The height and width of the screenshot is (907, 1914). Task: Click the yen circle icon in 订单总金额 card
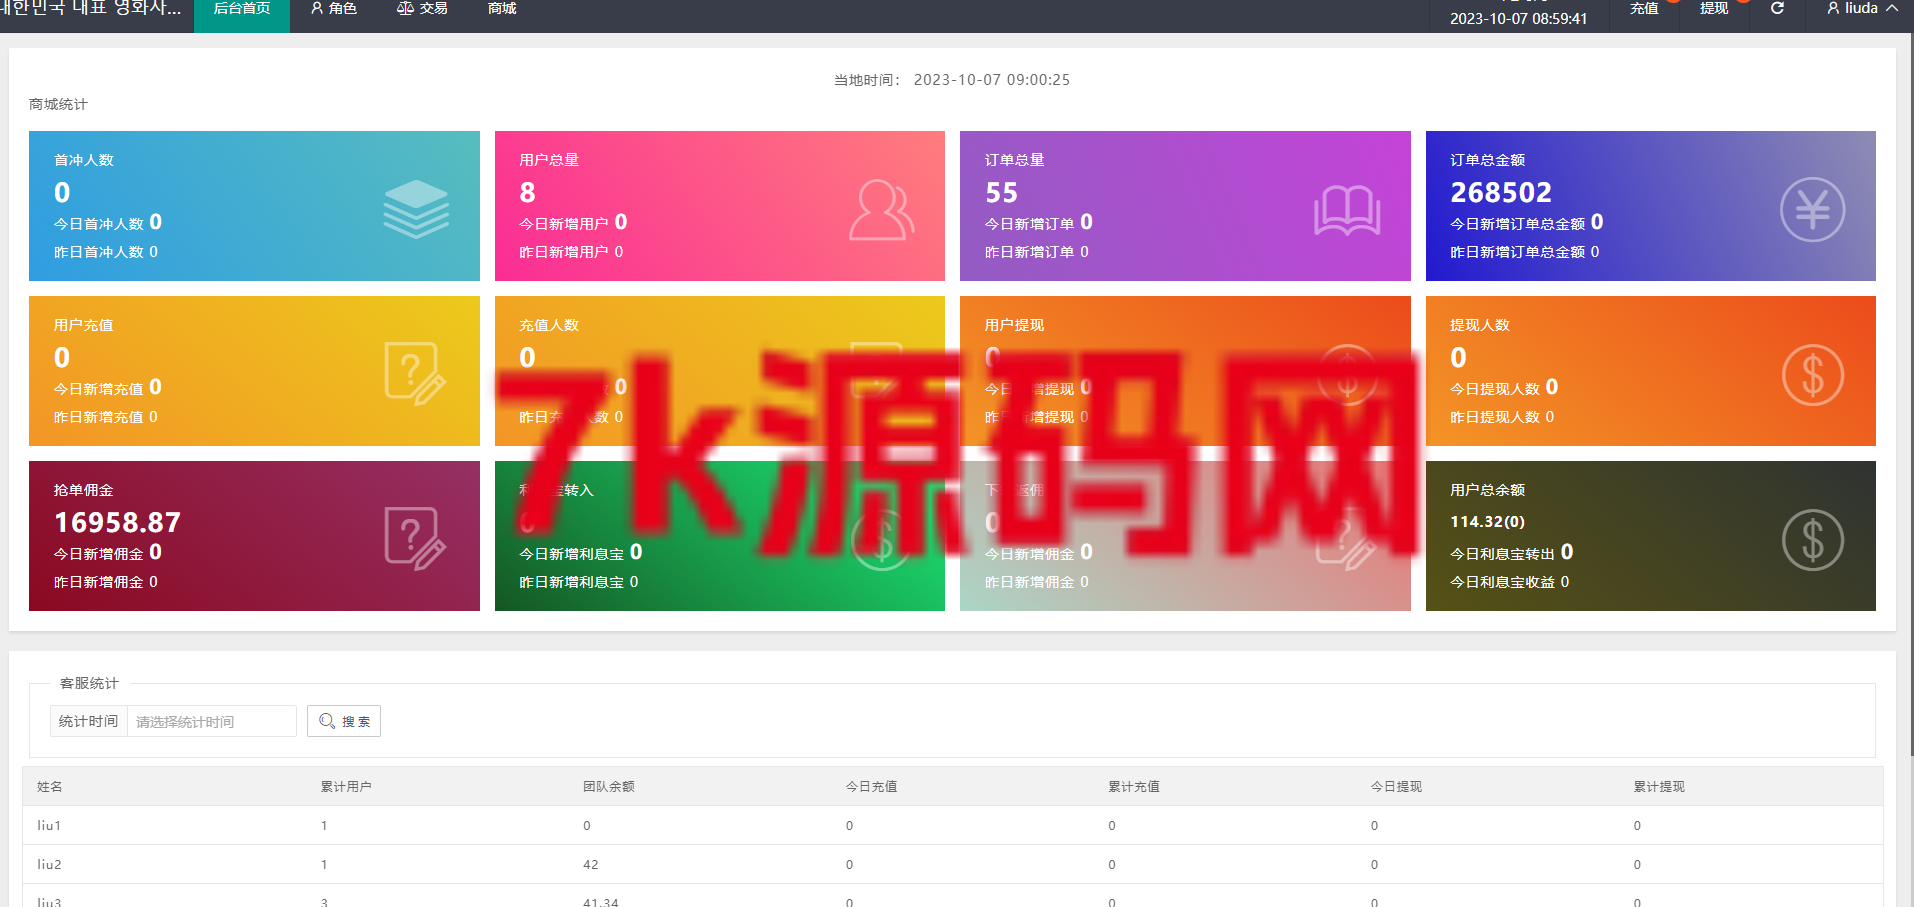click(1812, 209)
